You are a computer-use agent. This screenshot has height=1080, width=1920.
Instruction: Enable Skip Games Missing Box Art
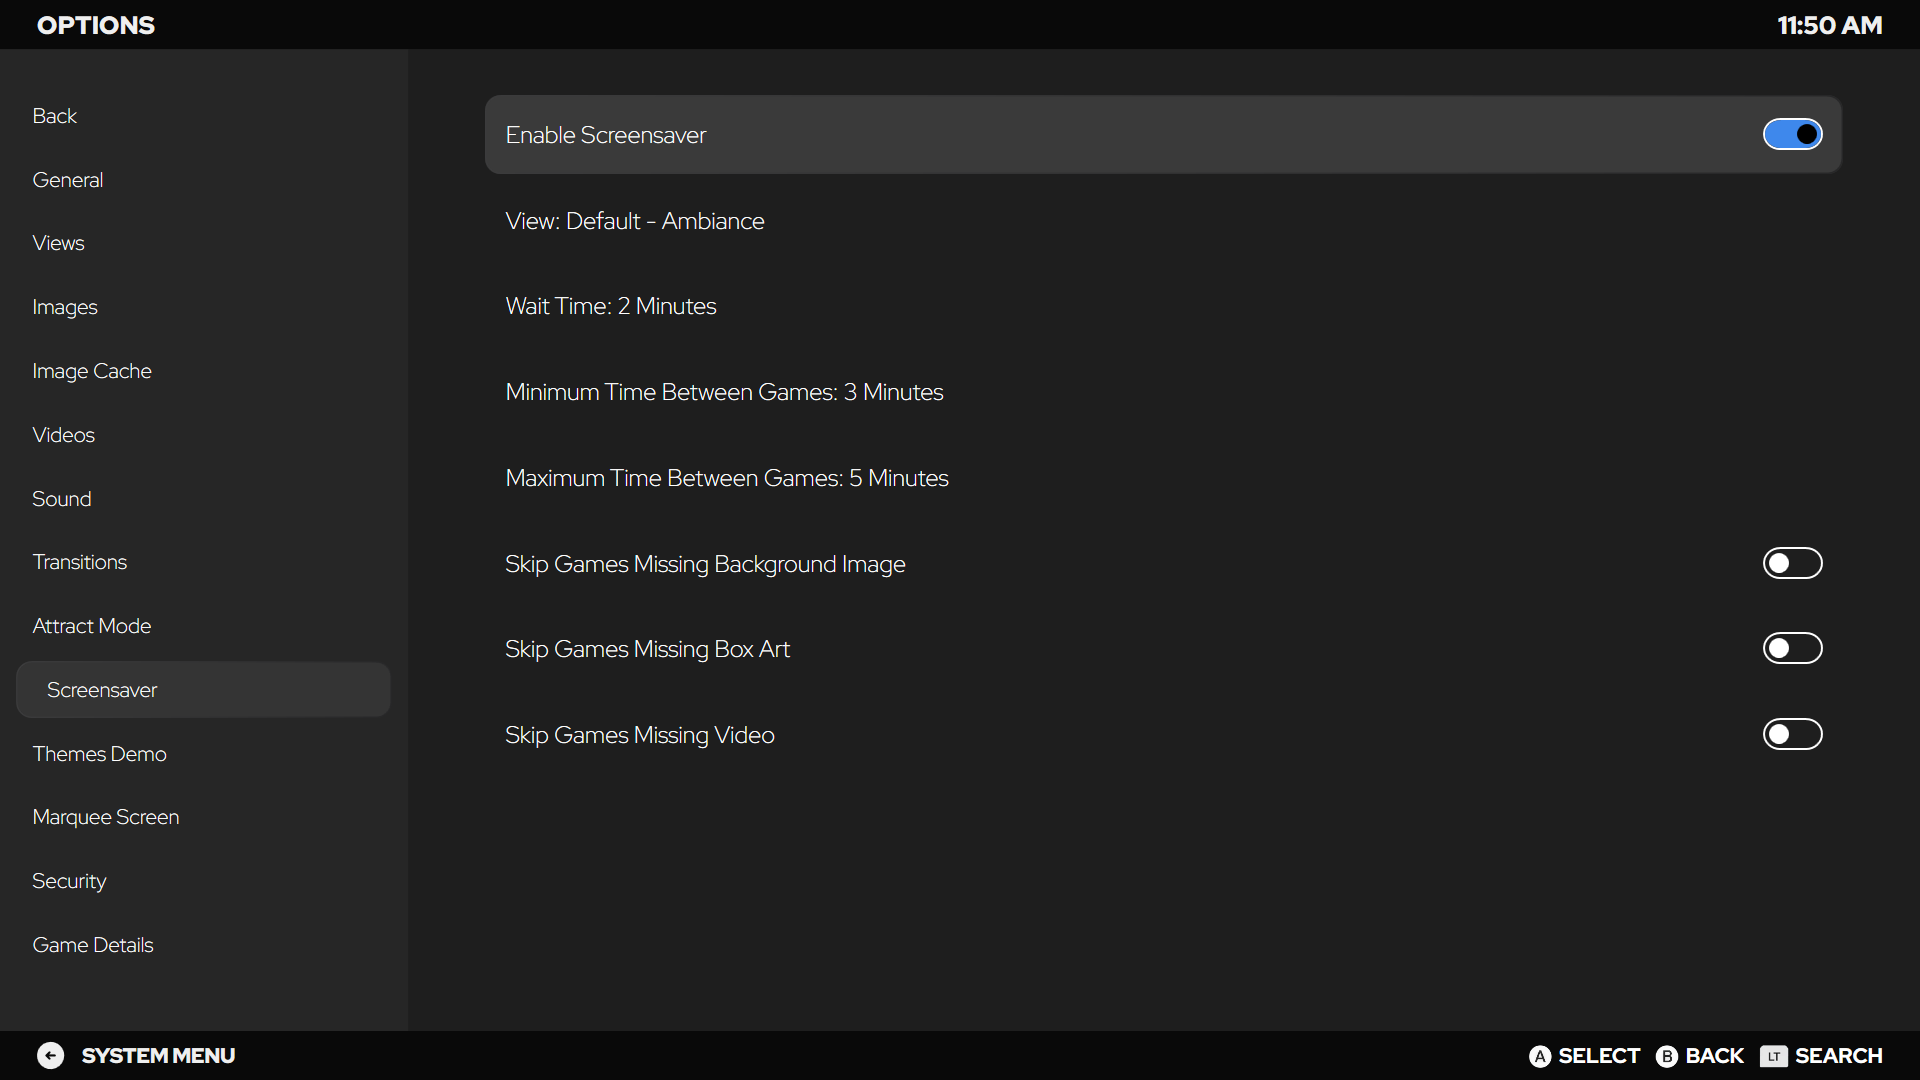pyautogui.click(x=1792, y=648)
